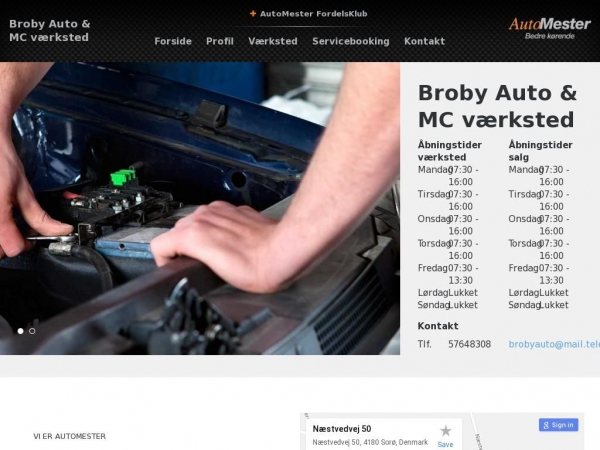Screen dimensions: 600x450
Task: Open Servicebooking from the navigation
Action: click(351, 41)
